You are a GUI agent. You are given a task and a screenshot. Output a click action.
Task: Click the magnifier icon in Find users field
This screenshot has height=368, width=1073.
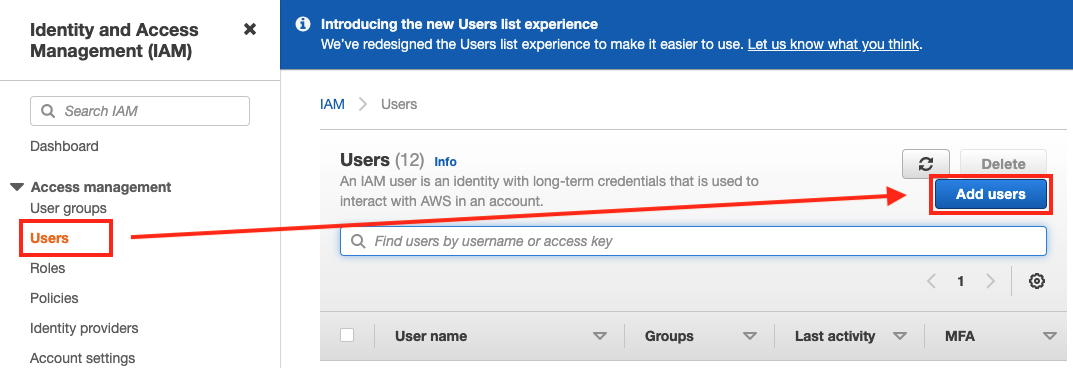358,241
